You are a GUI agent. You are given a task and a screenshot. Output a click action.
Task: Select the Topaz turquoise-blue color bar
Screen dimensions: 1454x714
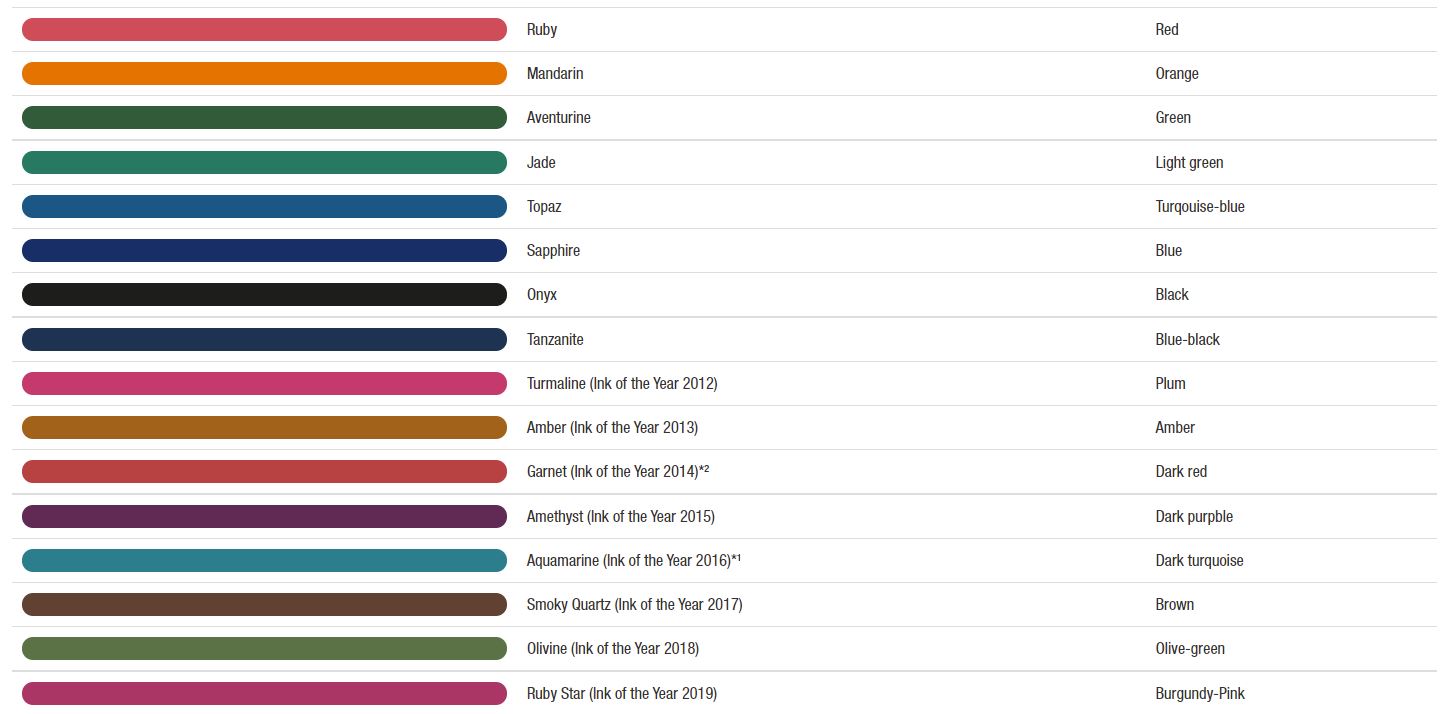click(x=264, y=206)
